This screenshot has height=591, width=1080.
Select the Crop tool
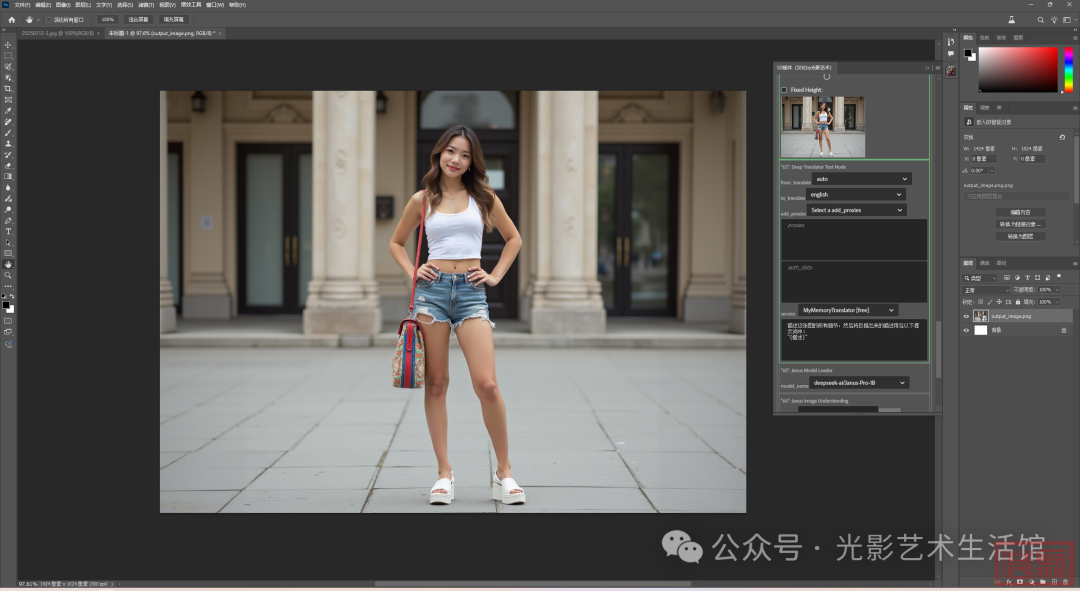pos(8,89)
